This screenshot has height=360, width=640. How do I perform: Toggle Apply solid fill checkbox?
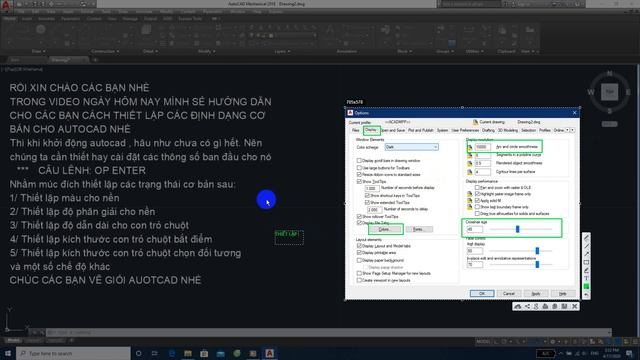(477, 200)
